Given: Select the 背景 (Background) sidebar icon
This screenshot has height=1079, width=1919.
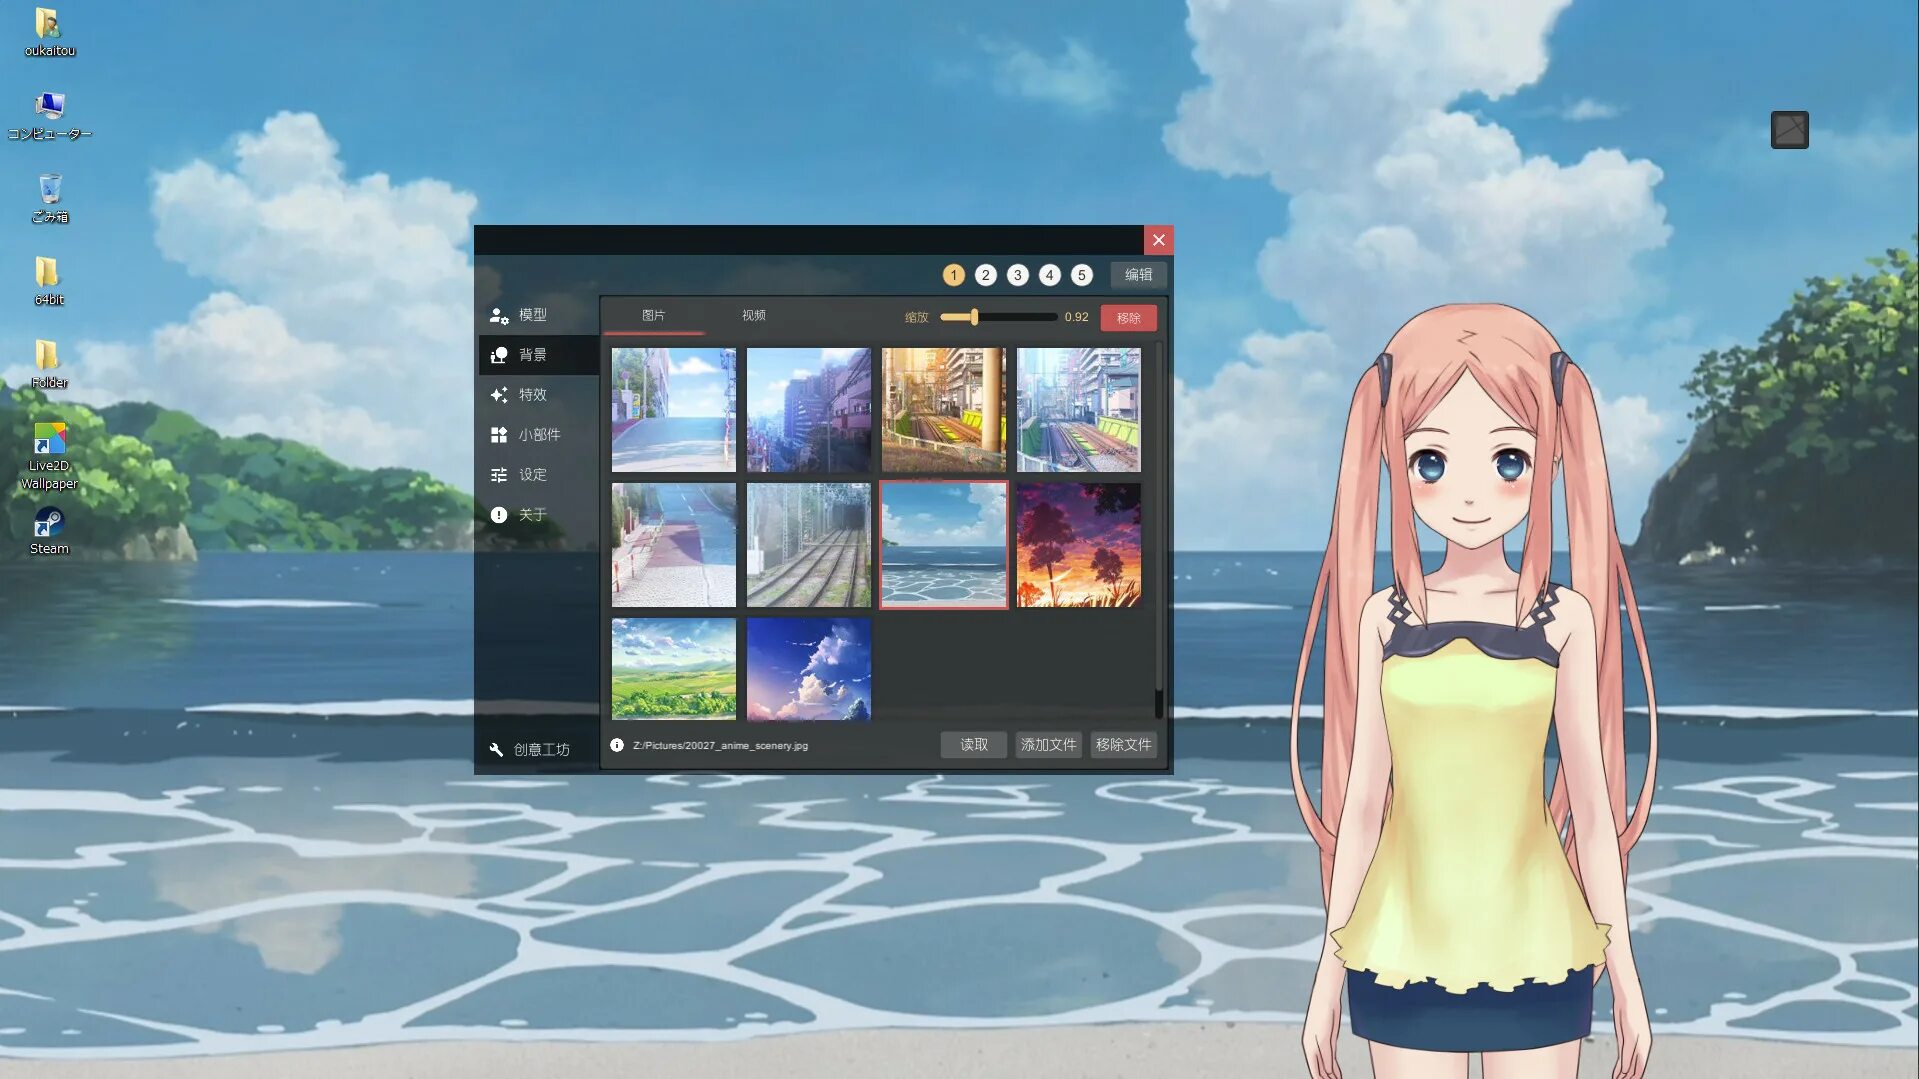Looking at the screenshot, I should click(499, 355).
